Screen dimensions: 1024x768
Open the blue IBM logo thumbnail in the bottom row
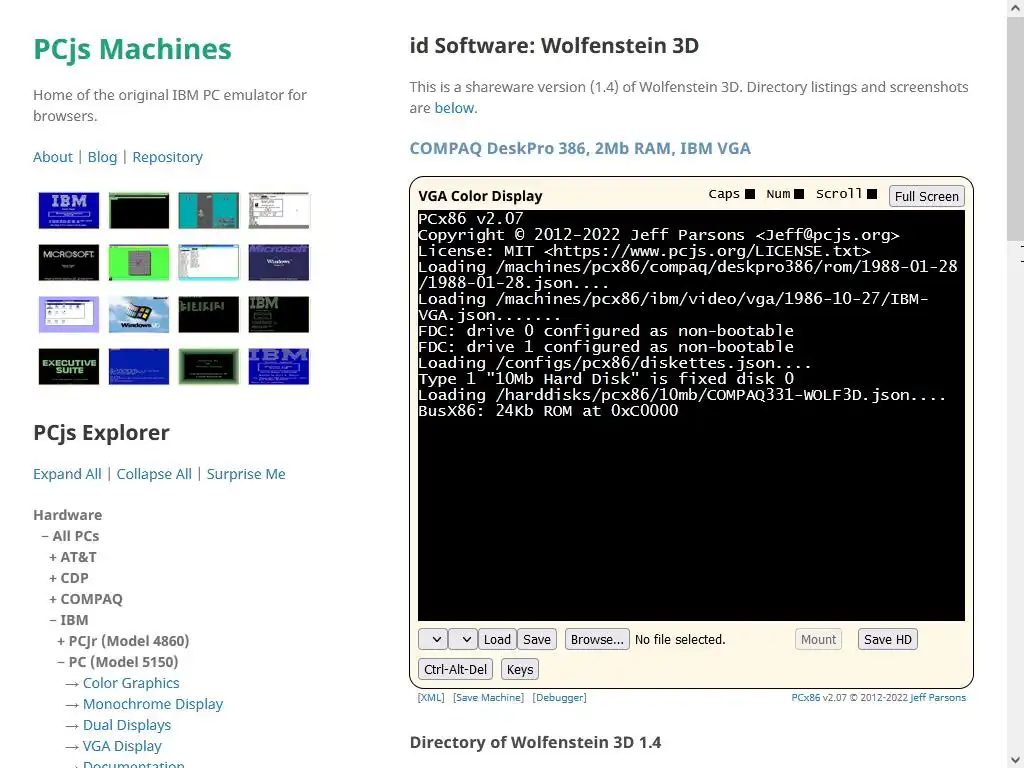pyautogui.click(x=278, y=366)
